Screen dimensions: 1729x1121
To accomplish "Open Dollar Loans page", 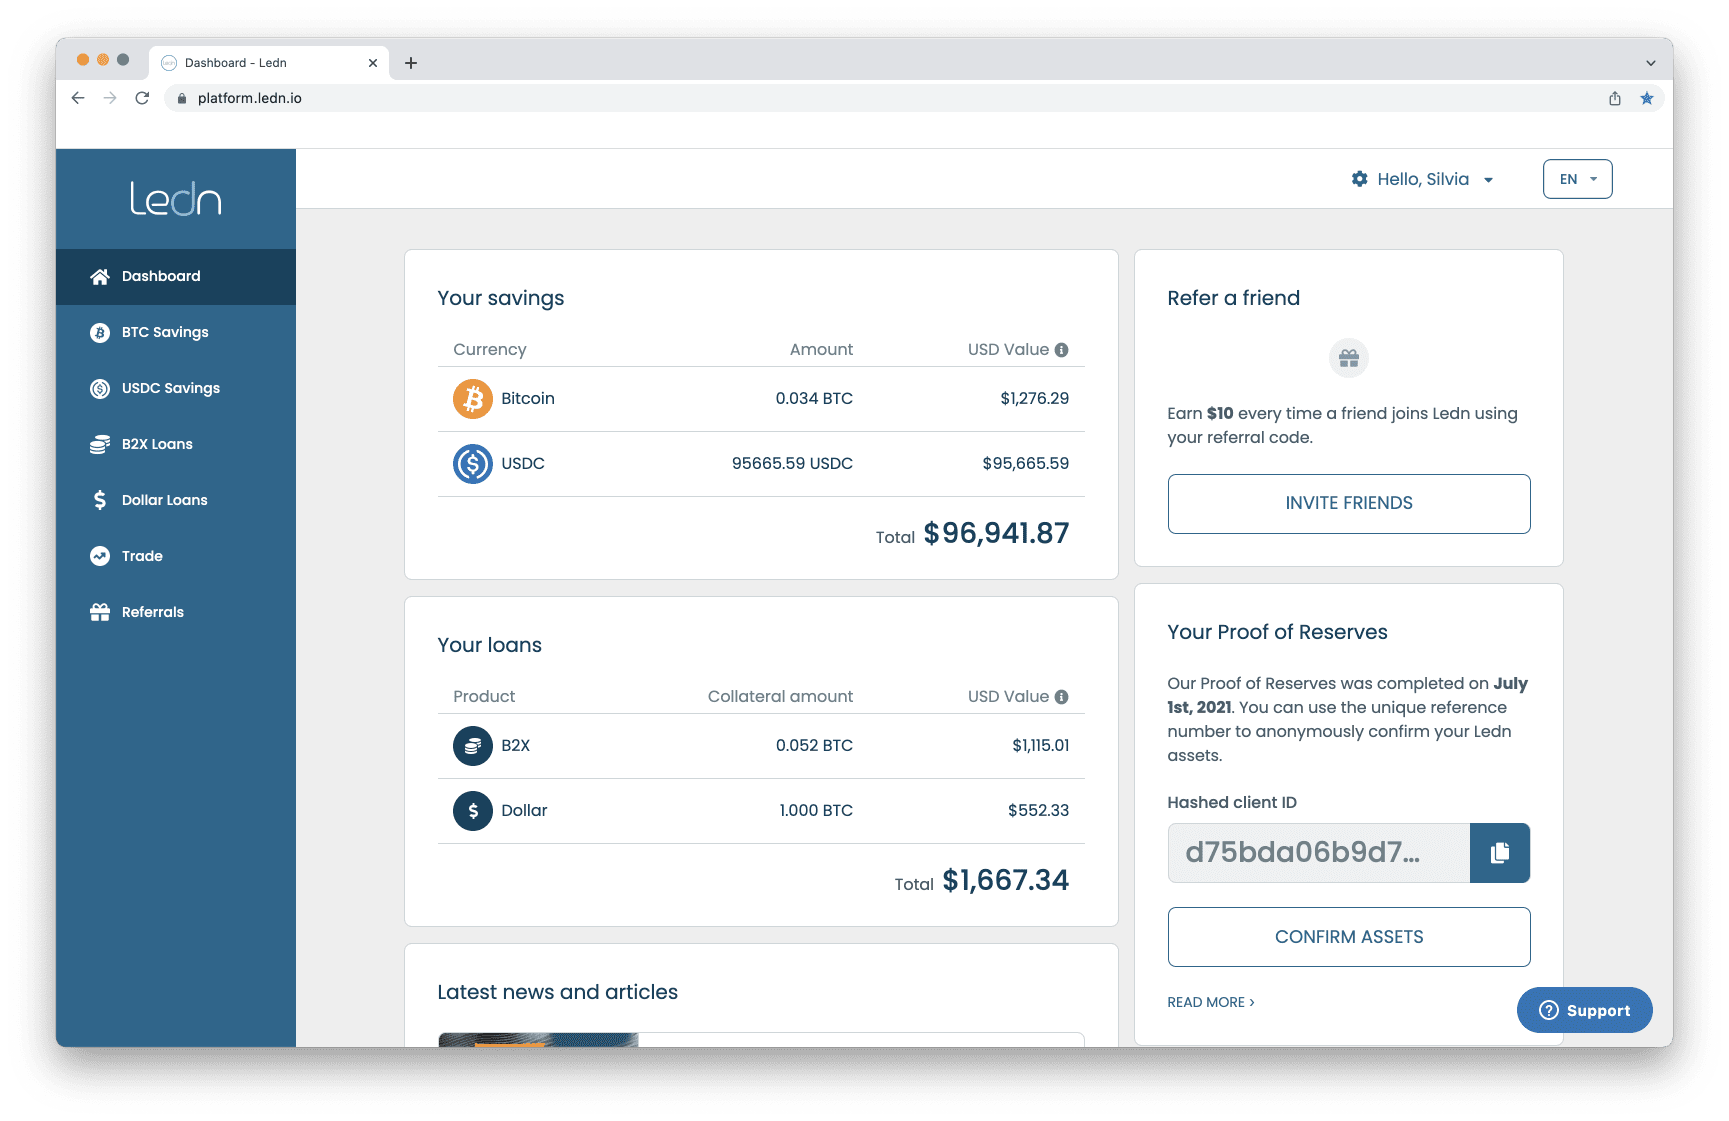I will point(176,501).
